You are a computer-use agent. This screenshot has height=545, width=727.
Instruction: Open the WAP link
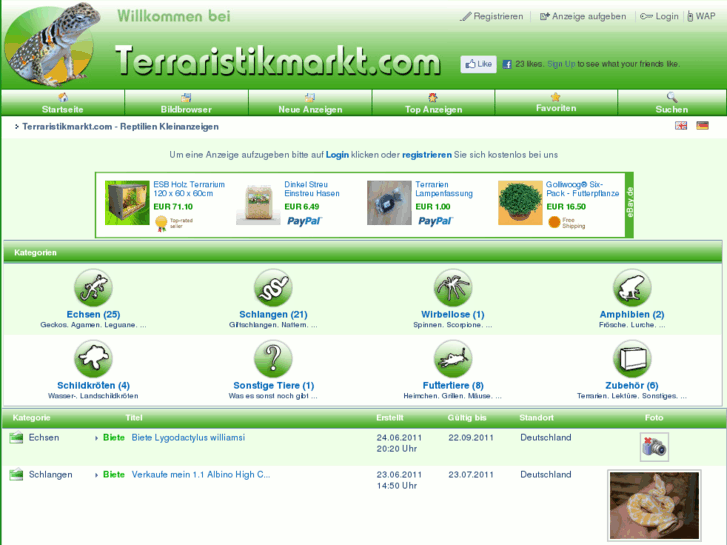(x=701, y=16)
